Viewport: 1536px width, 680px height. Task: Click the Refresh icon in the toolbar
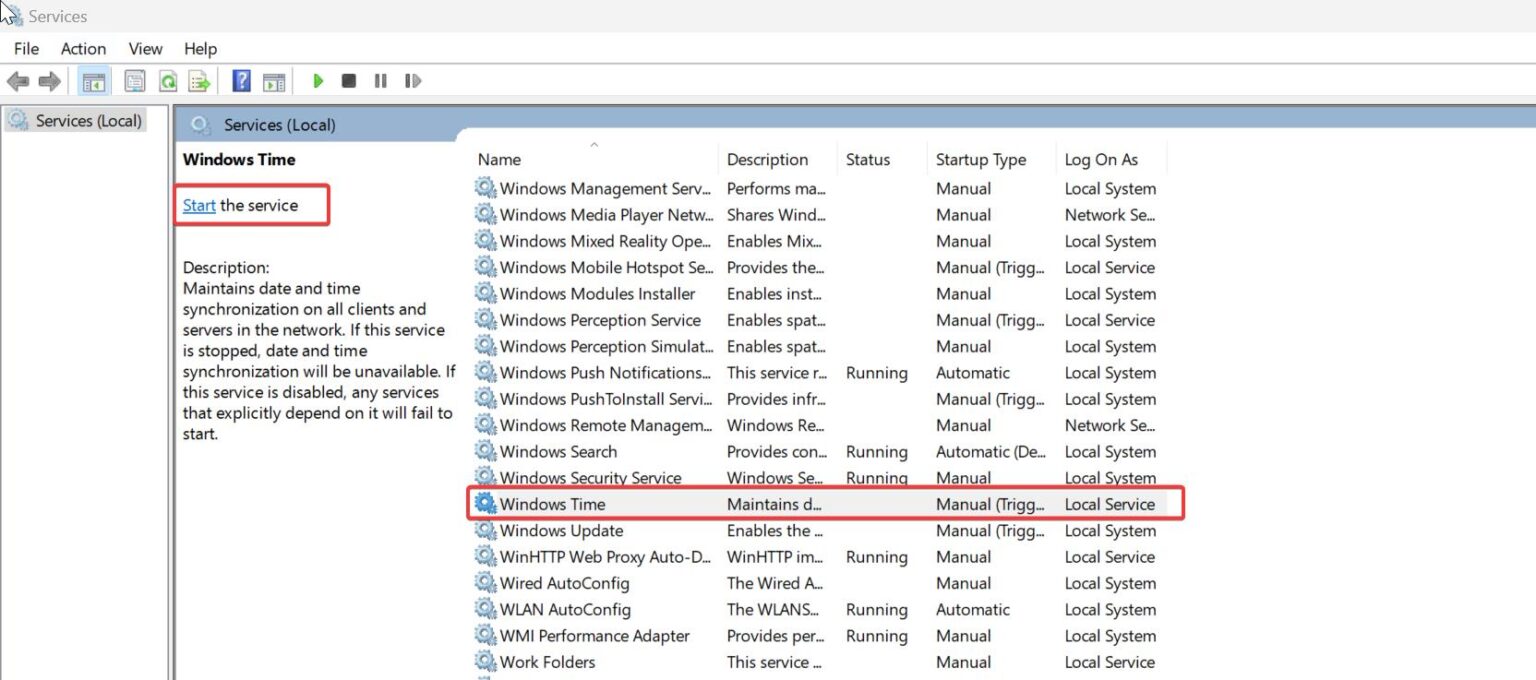pyautogui.click(x=168, y=81)
